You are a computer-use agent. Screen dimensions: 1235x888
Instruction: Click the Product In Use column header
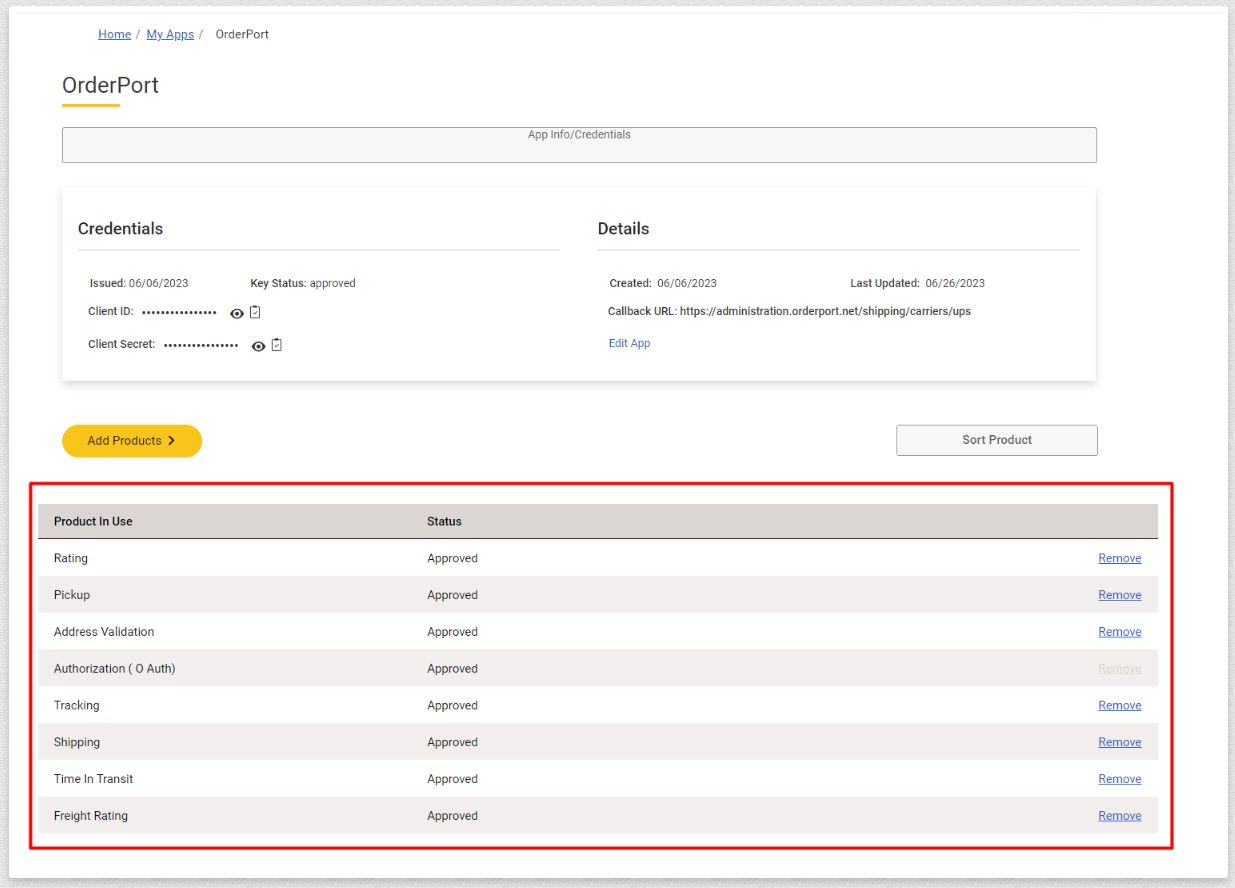93,521
